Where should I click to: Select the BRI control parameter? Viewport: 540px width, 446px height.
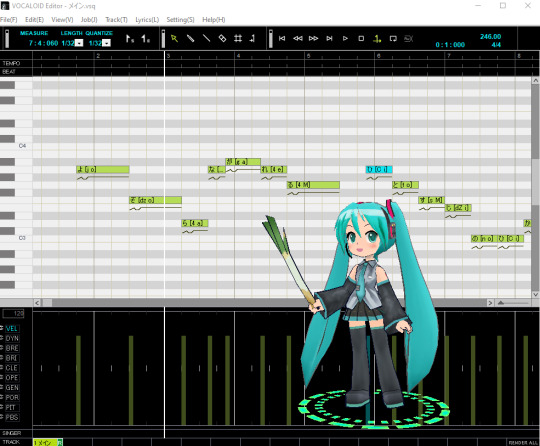12,358
